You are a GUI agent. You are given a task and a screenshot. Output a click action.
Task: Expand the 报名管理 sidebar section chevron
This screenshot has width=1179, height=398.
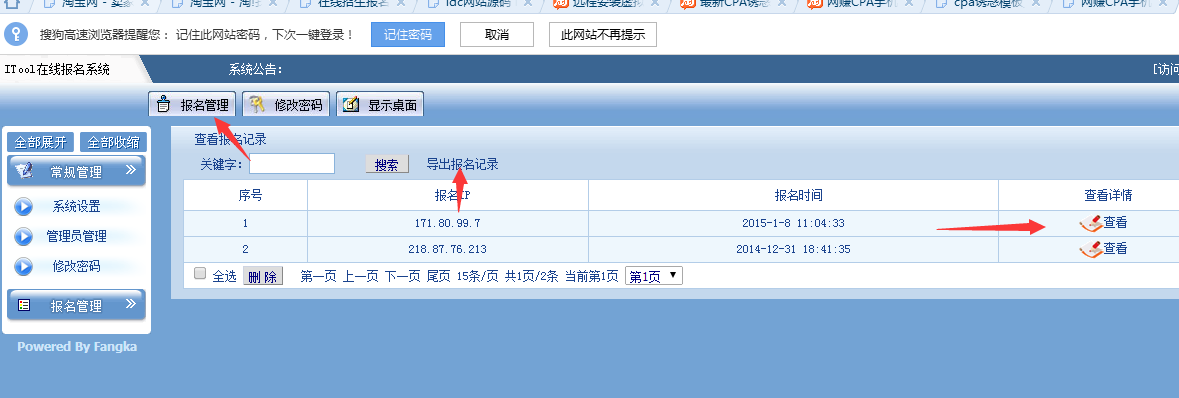(131, 303)
